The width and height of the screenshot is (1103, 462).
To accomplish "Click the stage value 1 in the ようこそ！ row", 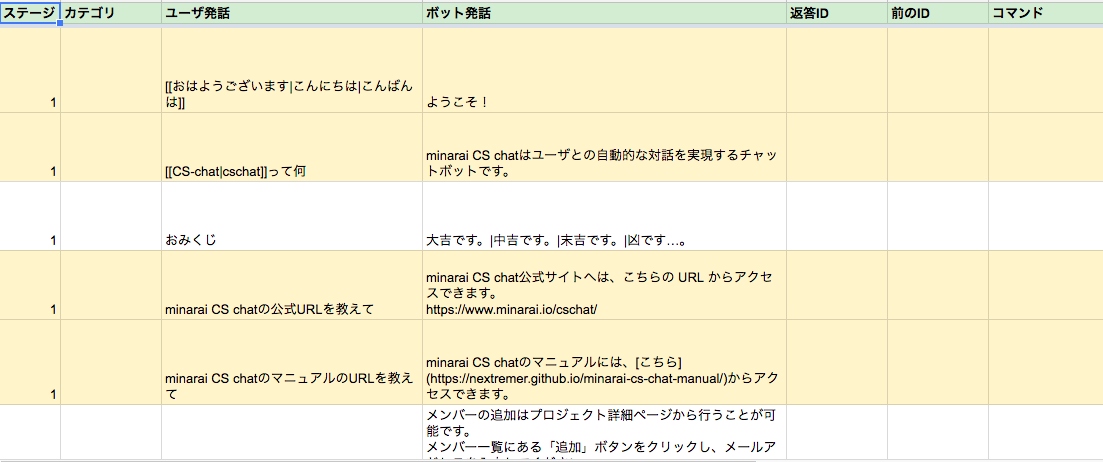I will [x=30, y=70].
